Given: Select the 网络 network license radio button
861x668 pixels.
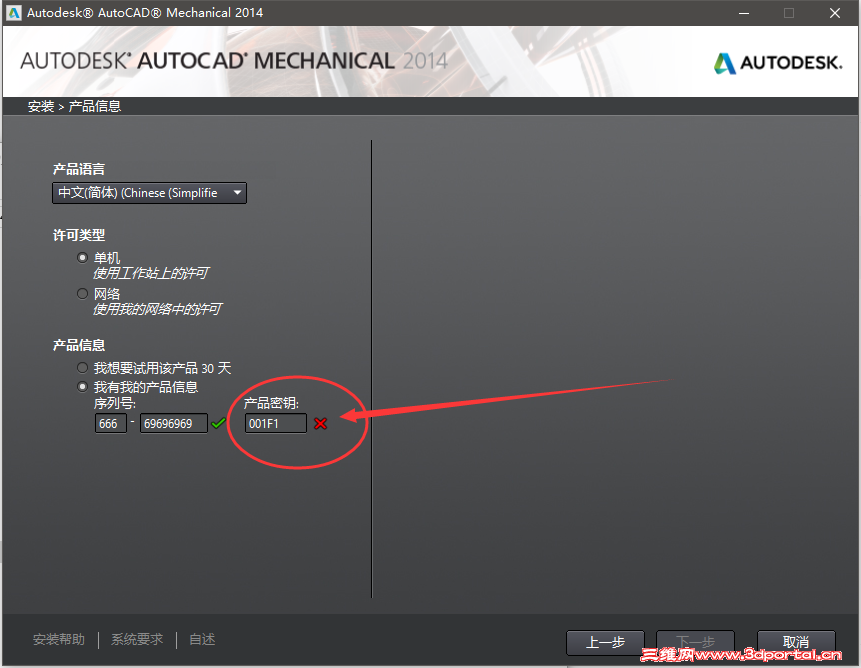Looking at the screenshot, I should [82, 294].
